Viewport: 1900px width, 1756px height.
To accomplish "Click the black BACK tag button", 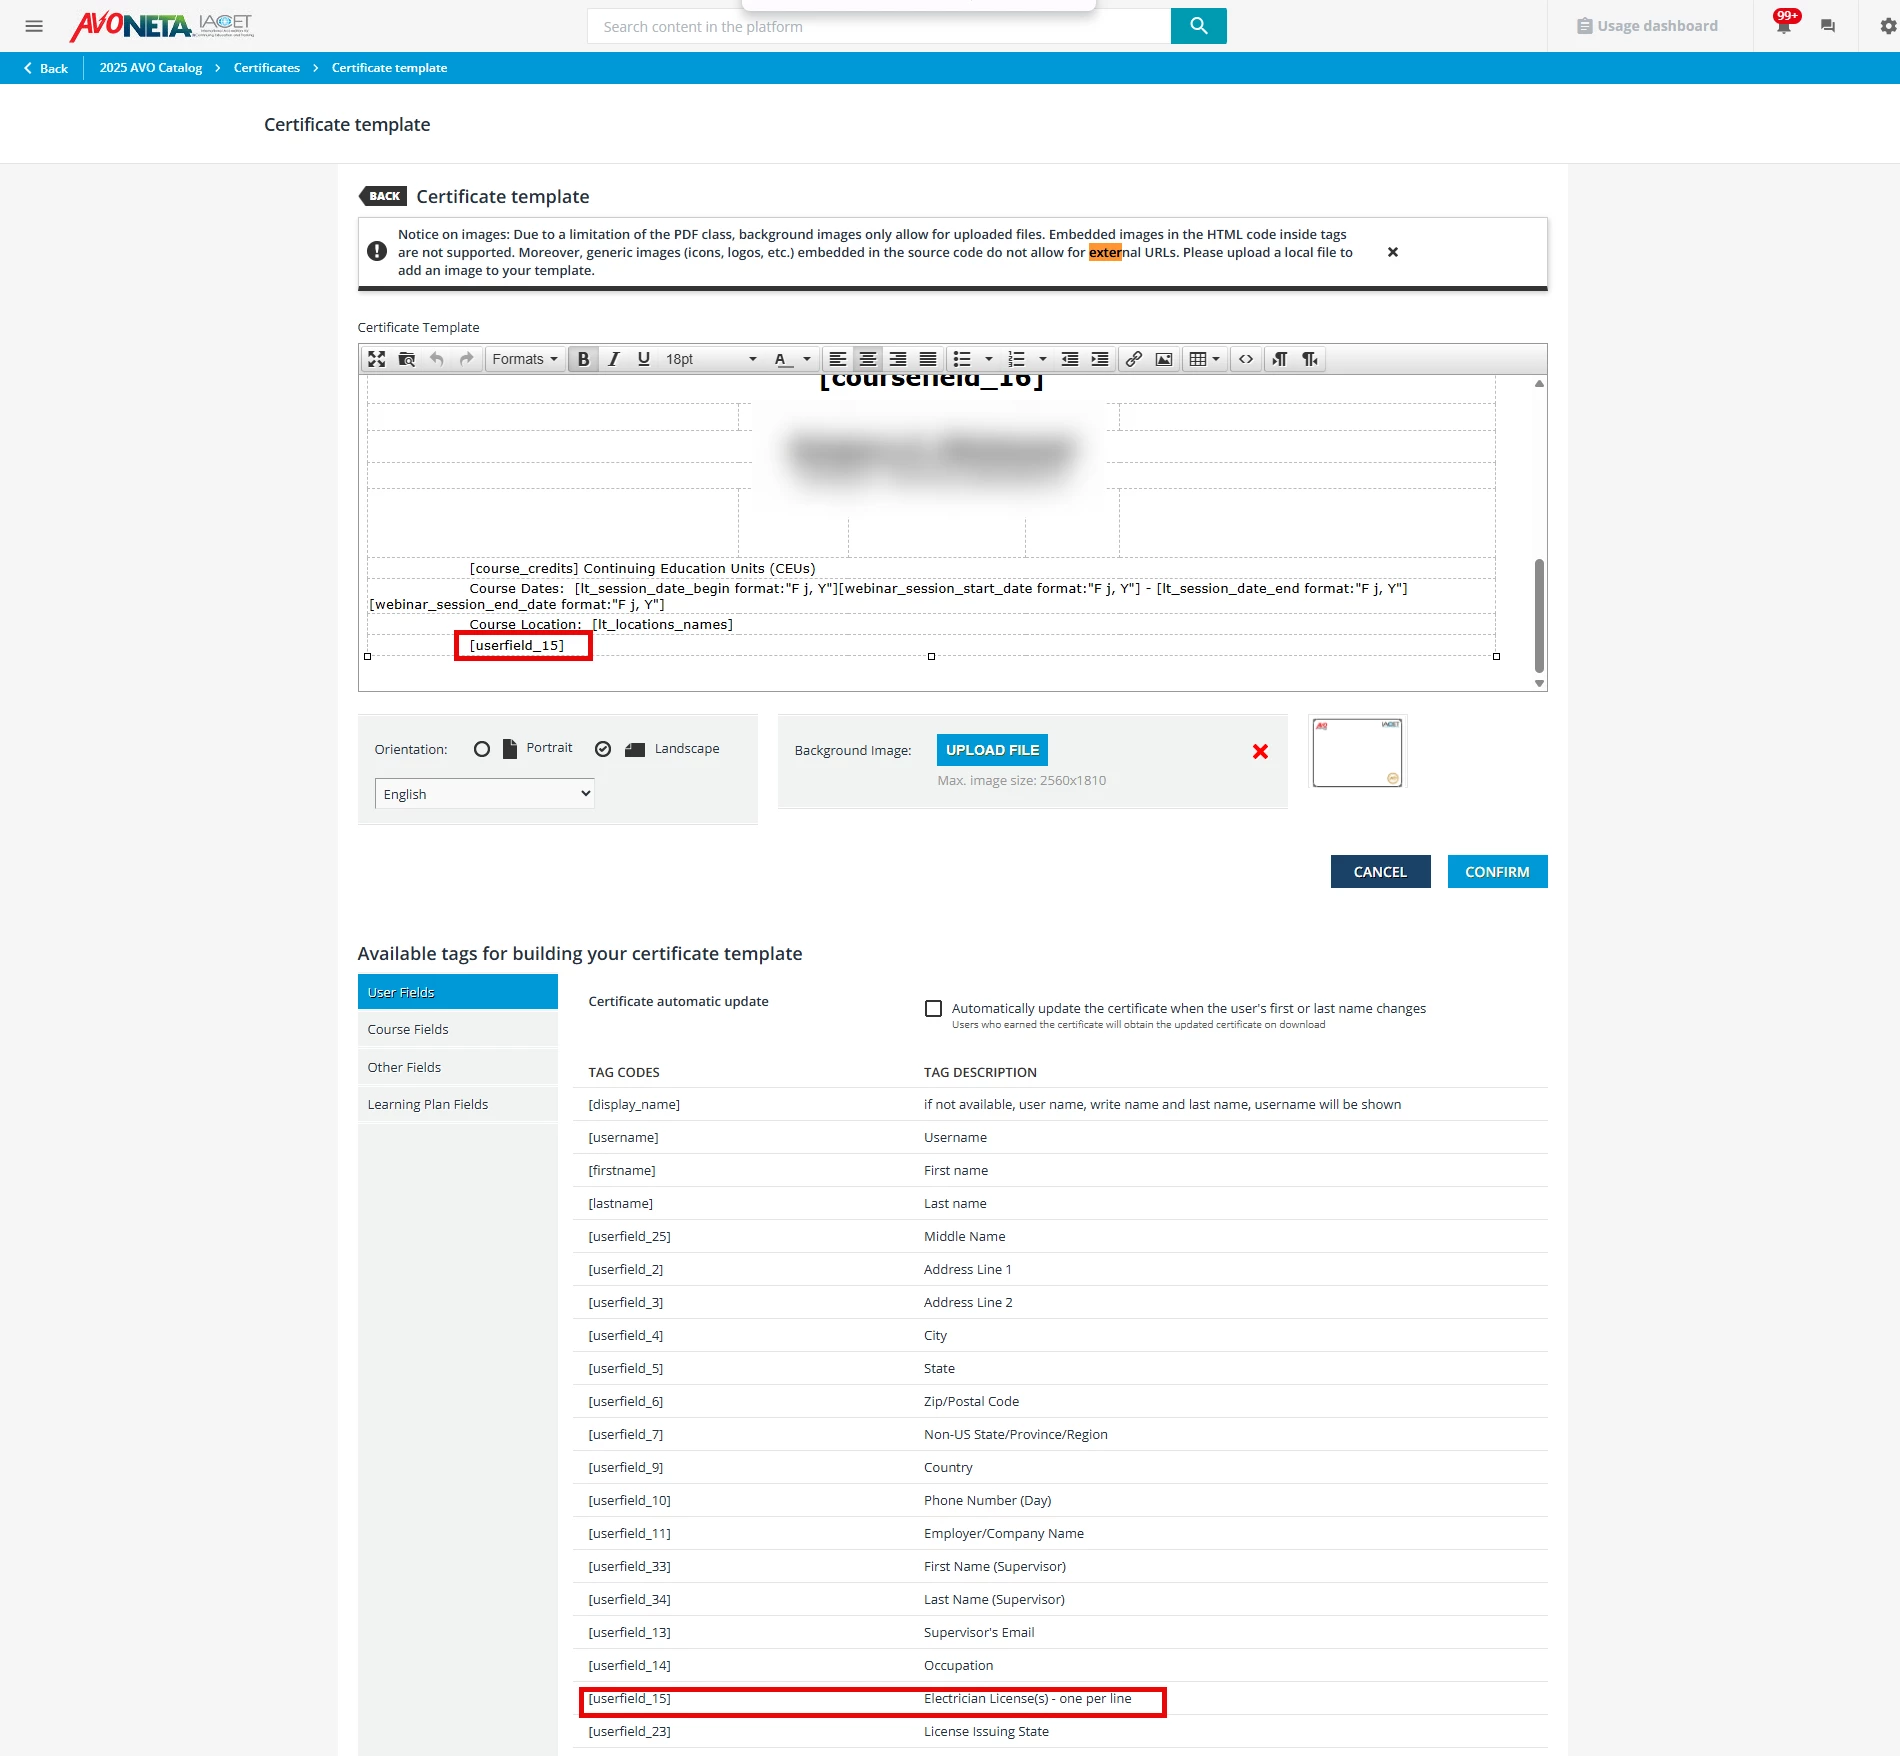I will (383, 196).
